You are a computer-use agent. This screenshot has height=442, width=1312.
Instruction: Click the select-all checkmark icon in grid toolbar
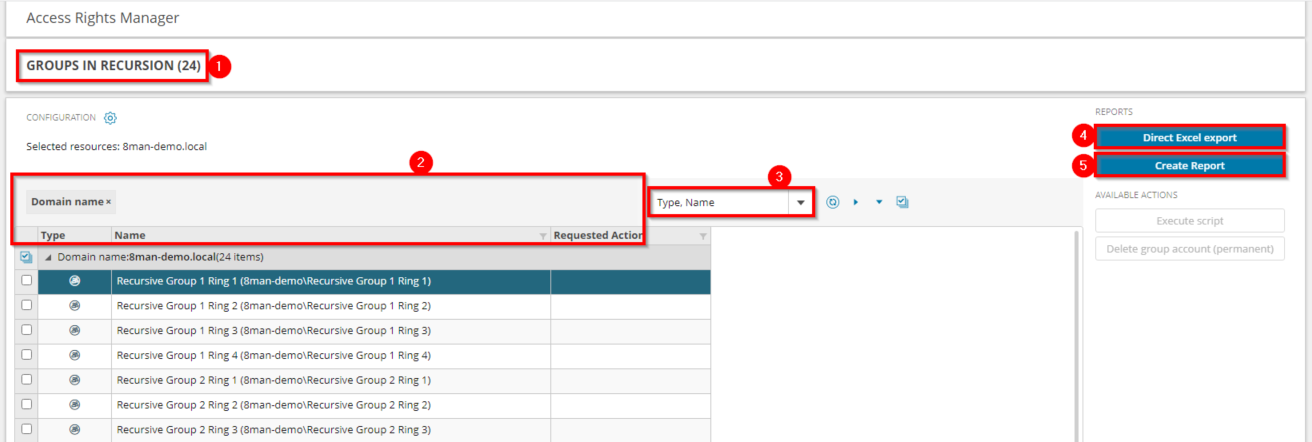click(x=903, y=202)
